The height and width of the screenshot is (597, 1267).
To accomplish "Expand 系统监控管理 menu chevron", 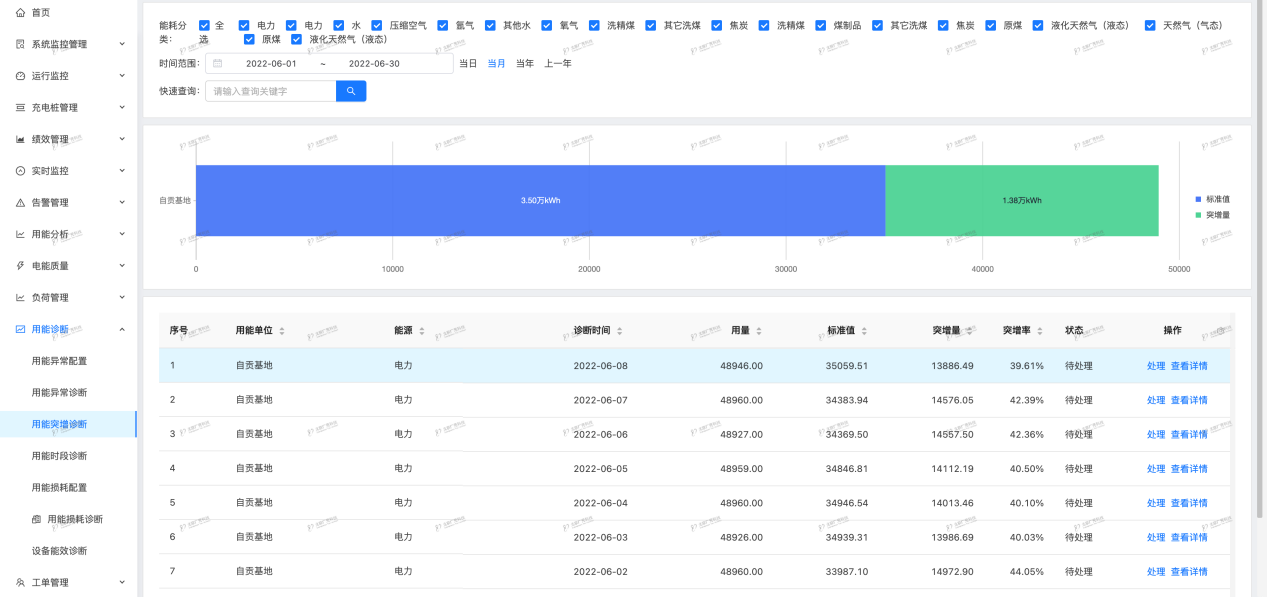I will click(x=122, y=44).
